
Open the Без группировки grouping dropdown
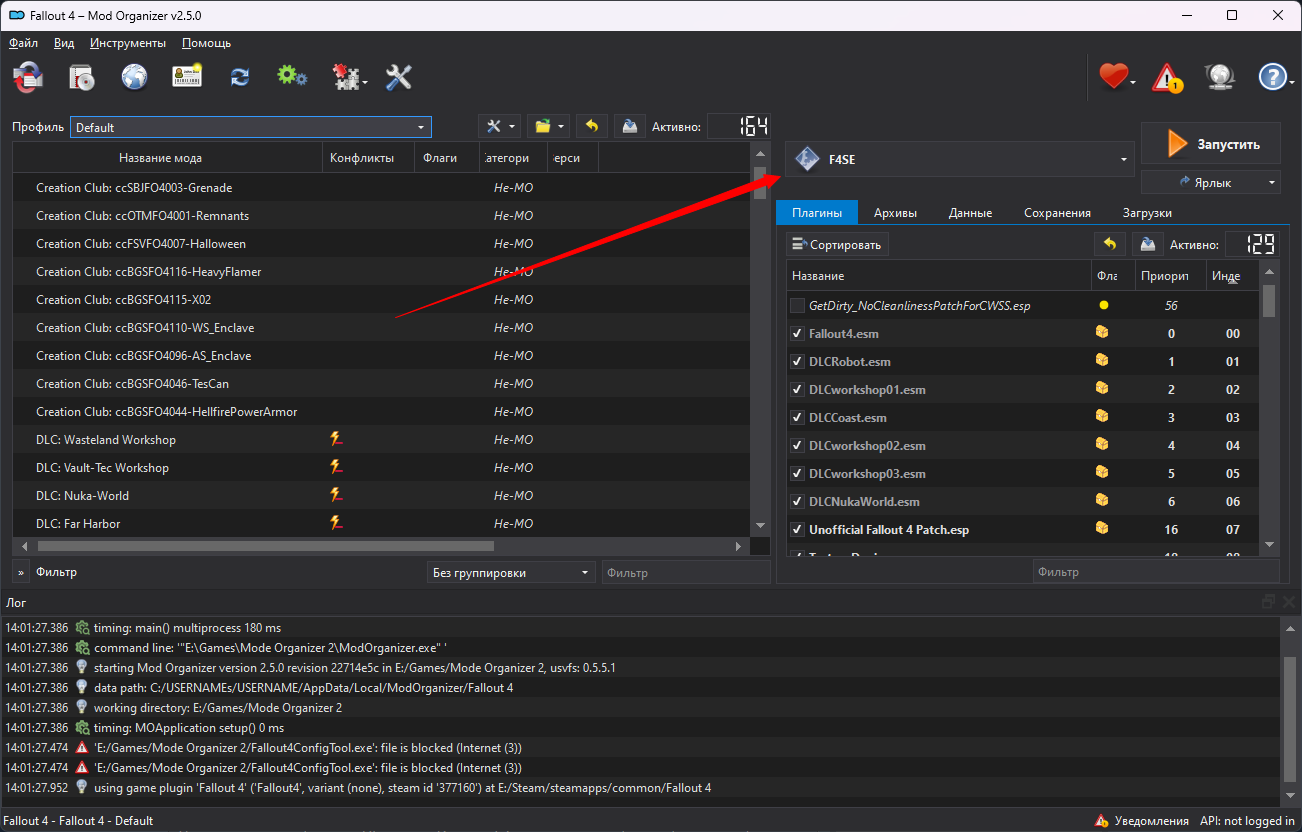pyautogui.click(x=511, y=573)
